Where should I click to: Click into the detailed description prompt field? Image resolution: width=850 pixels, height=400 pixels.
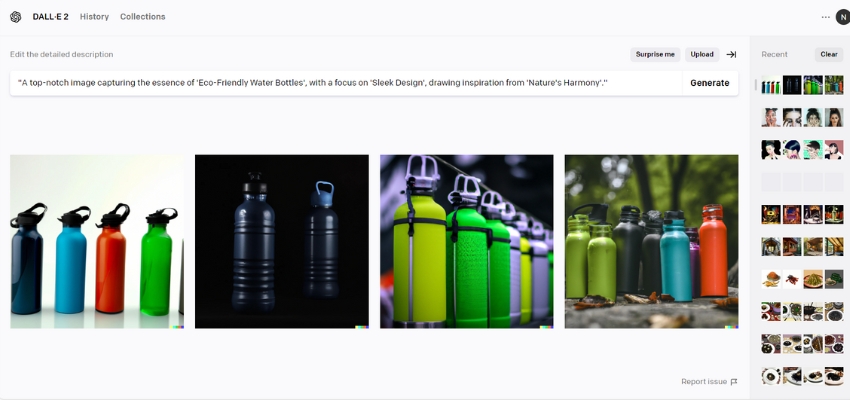(346, 83)
